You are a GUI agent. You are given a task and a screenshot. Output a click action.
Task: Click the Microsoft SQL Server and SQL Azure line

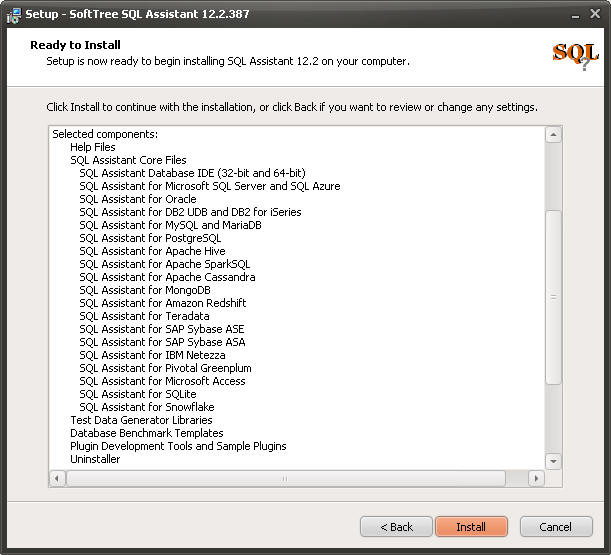click(x=210, y=186)
